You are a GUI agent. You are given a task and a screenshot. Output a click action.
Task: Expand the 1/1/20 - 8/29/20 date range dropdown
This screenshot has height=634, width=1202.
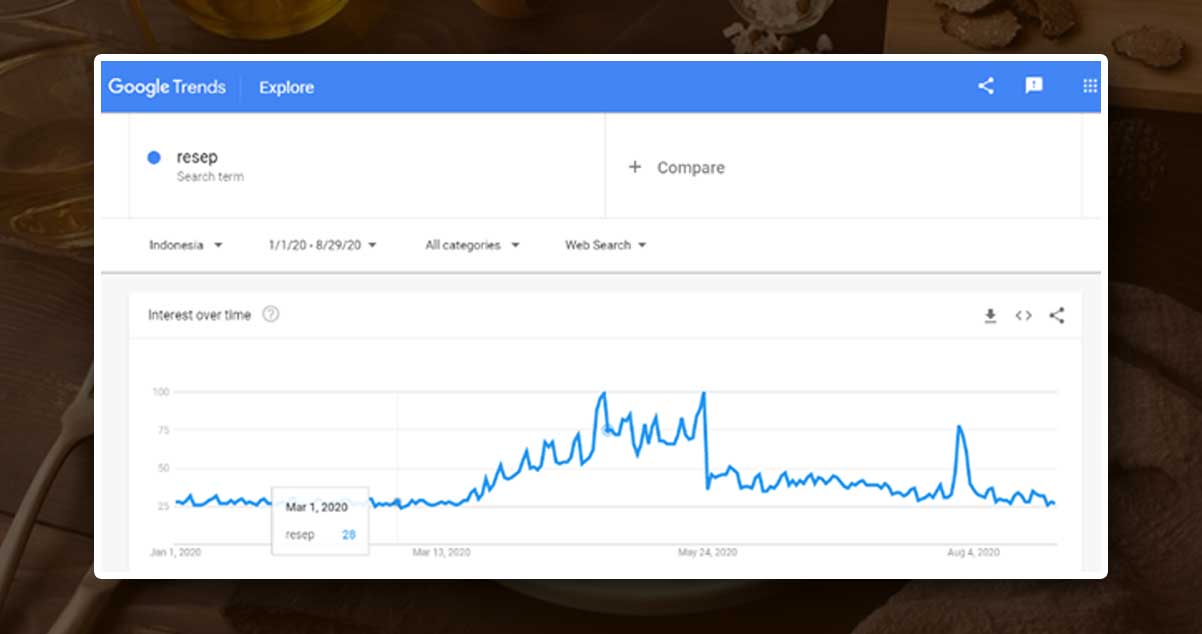click(x=321, y=245)
